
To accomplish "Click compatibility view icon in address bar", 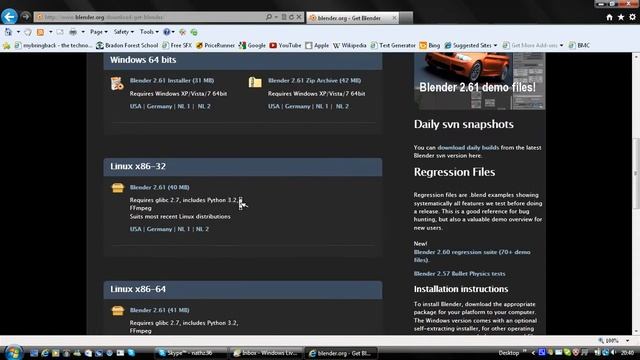I will (284, 17).
